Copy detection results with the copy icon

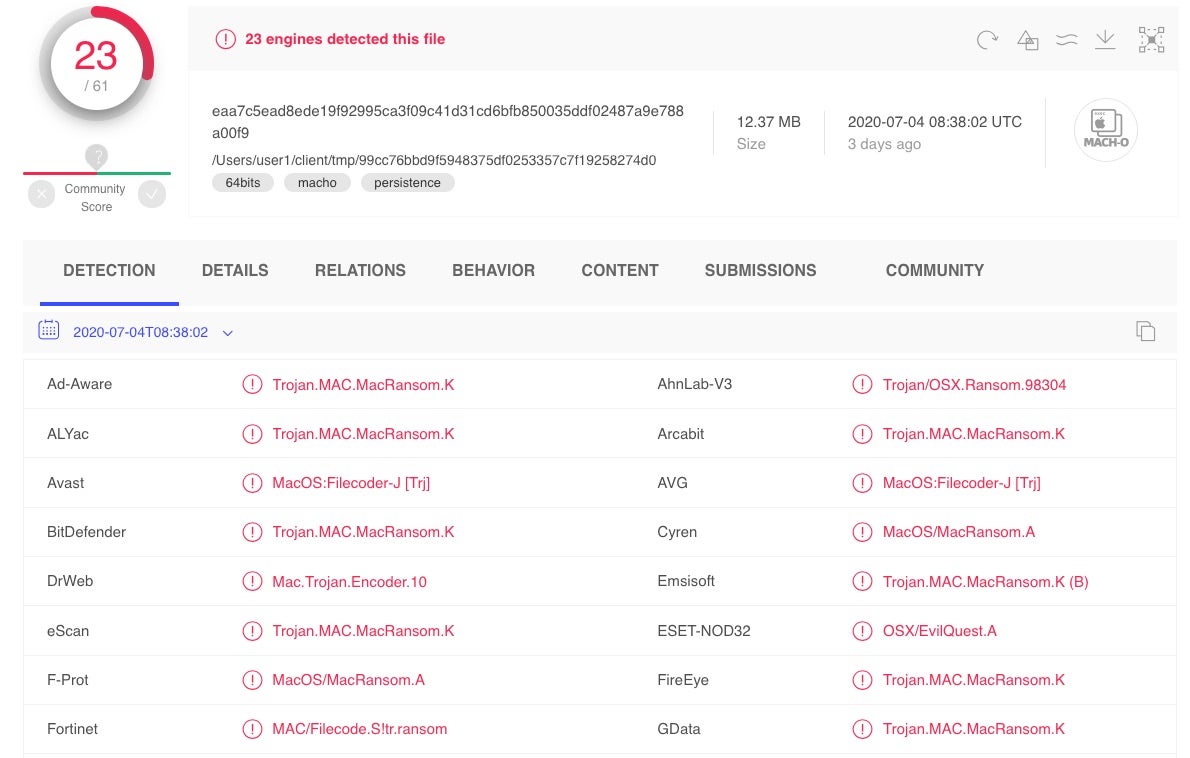tap(1145, 331)
